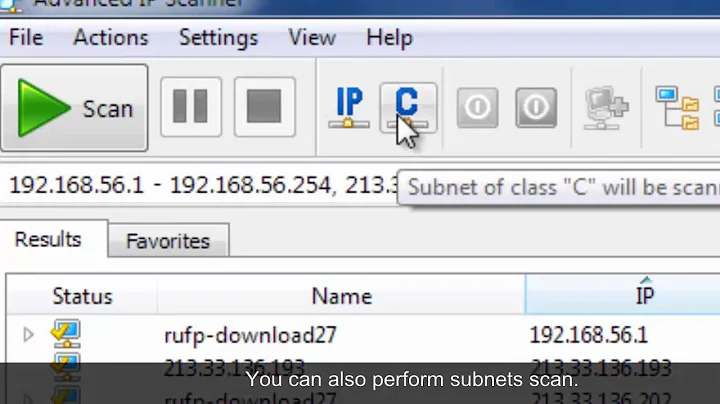720x404 pixels.
Task: Open the Settings menu
Action: click(x=219, y=37)
